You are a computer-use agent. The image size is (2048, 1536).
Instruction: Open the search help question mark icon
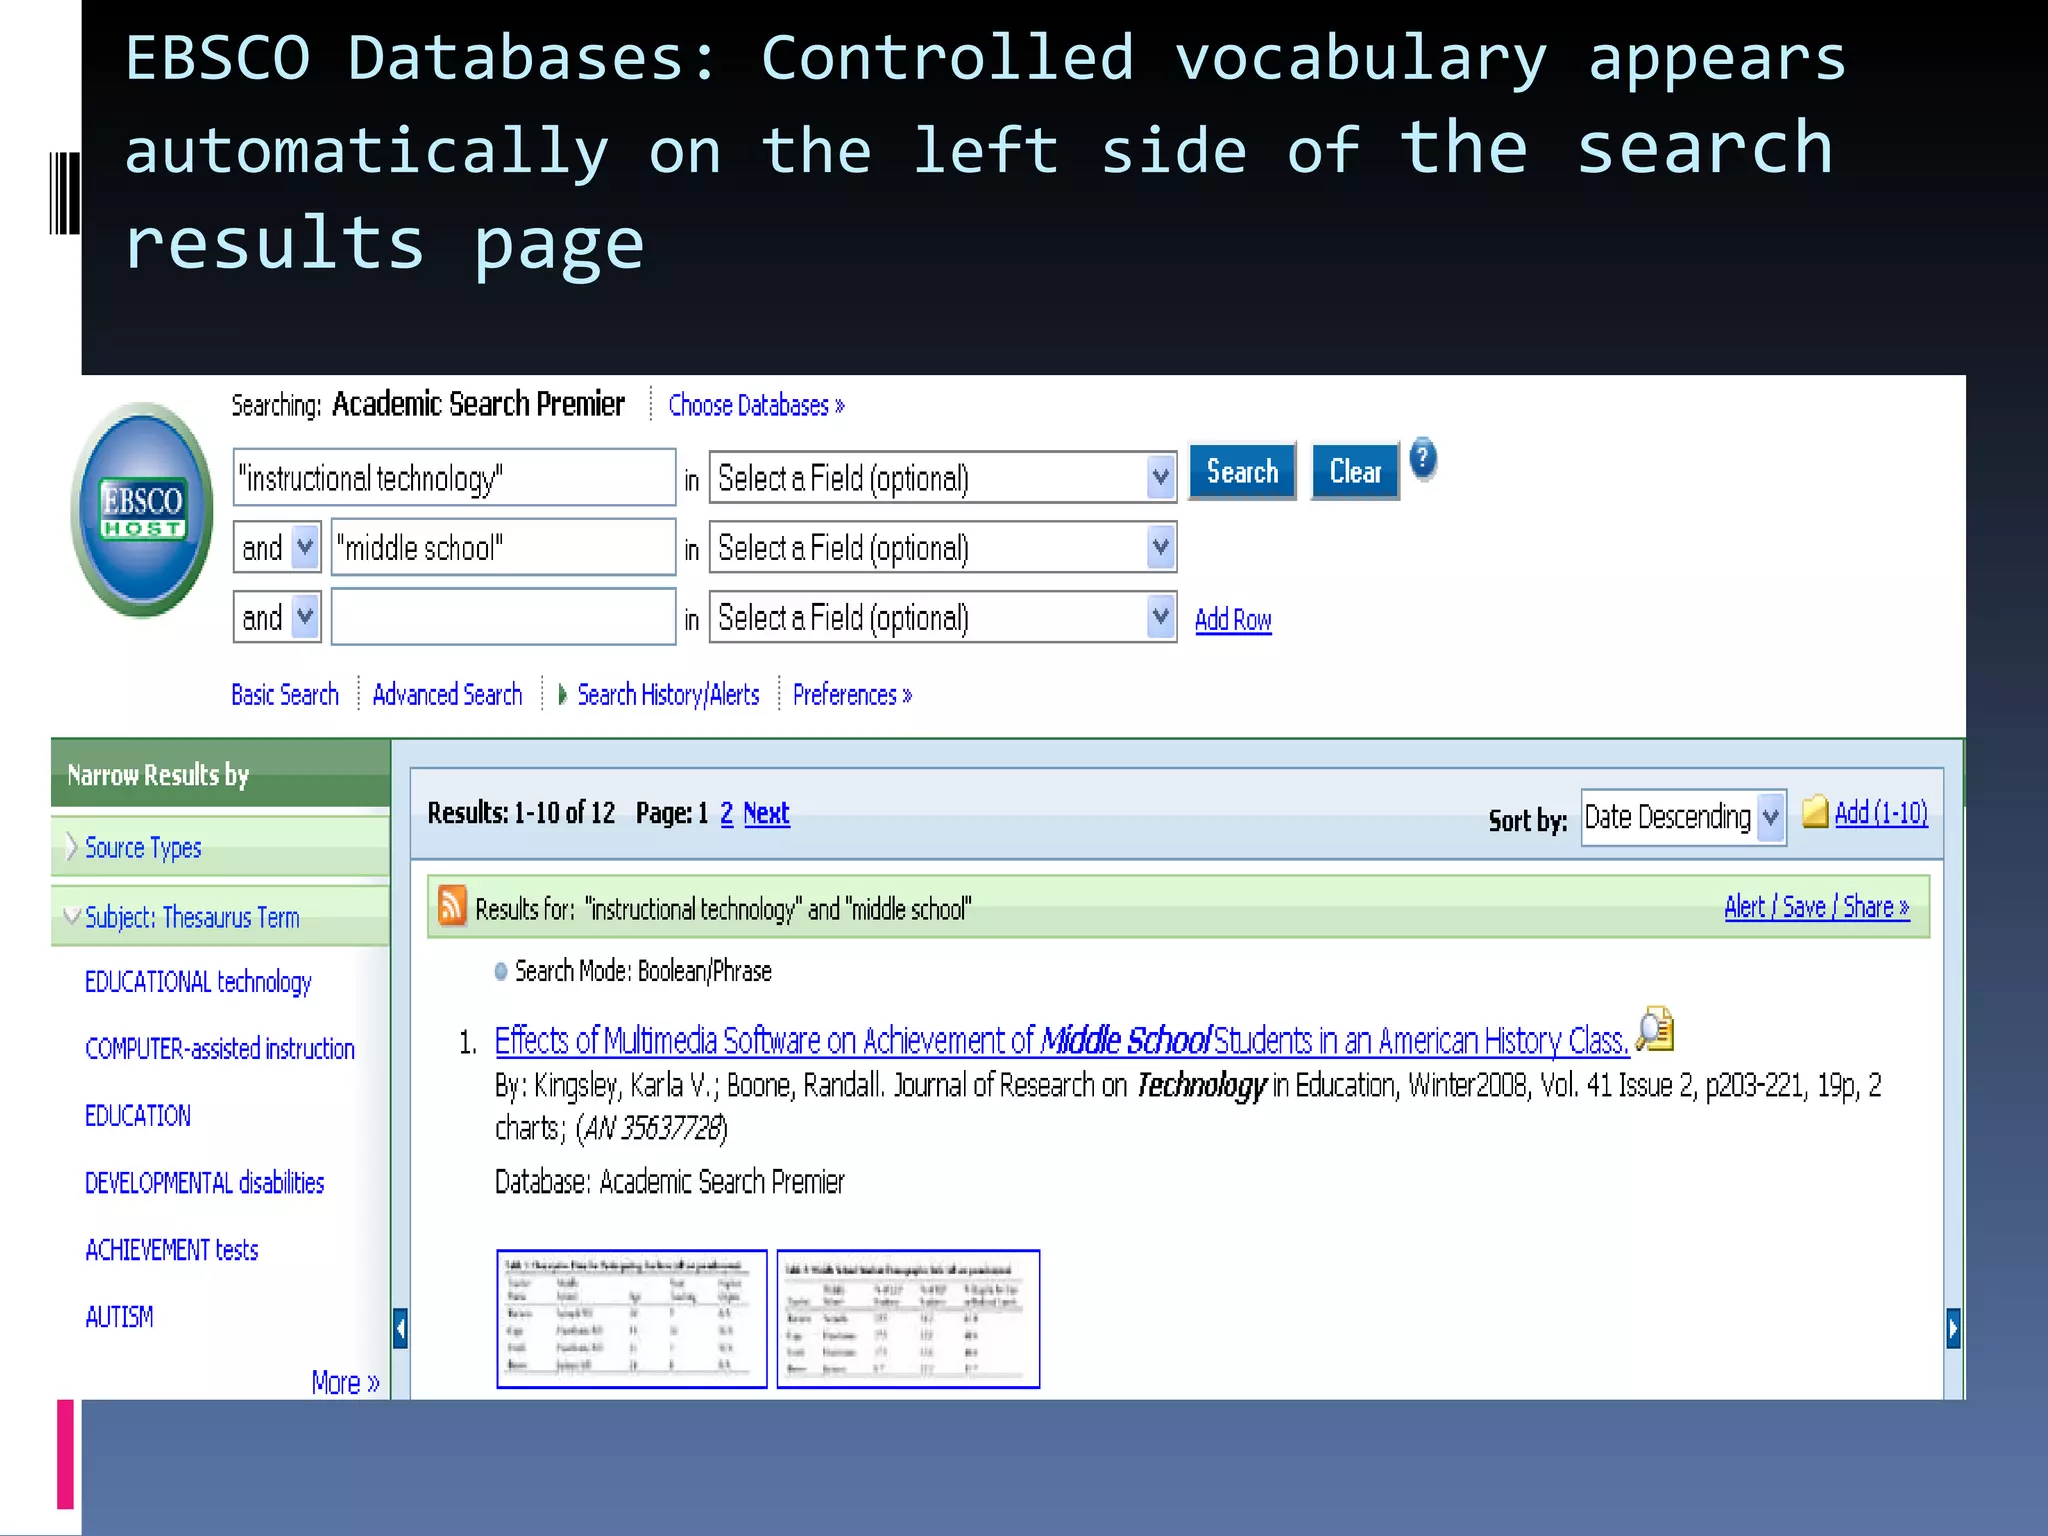point(1423,460)
